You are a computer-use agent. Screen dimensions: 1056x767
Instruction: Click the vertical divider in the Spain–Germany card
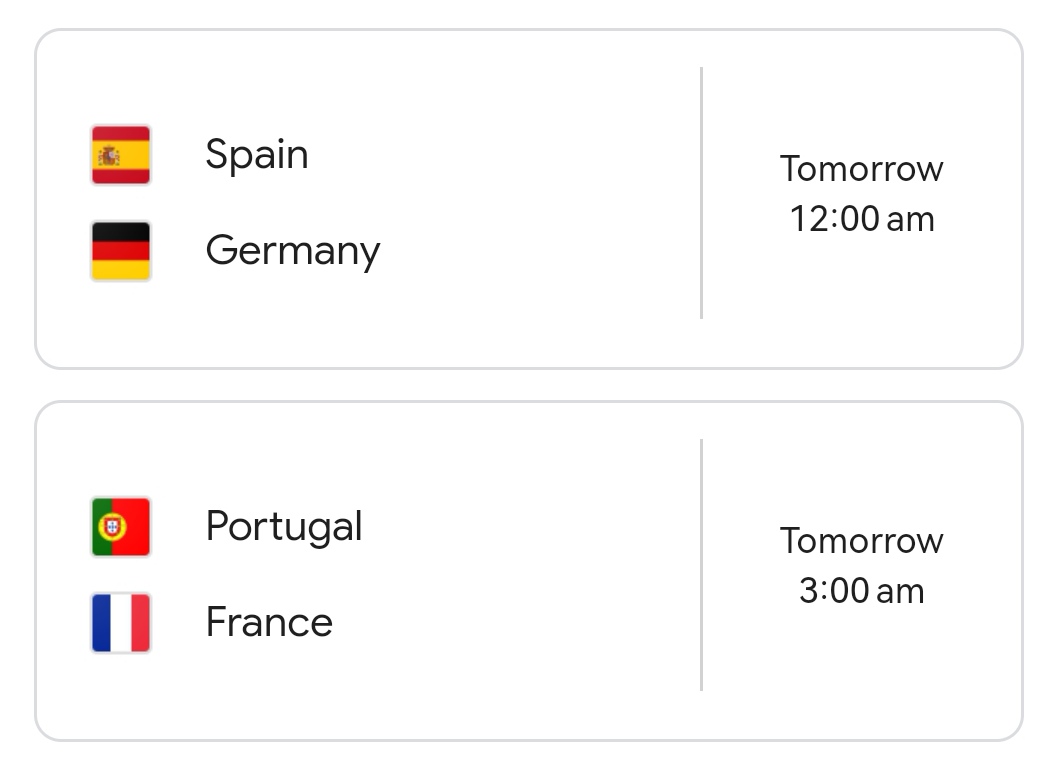coord(701,193)
